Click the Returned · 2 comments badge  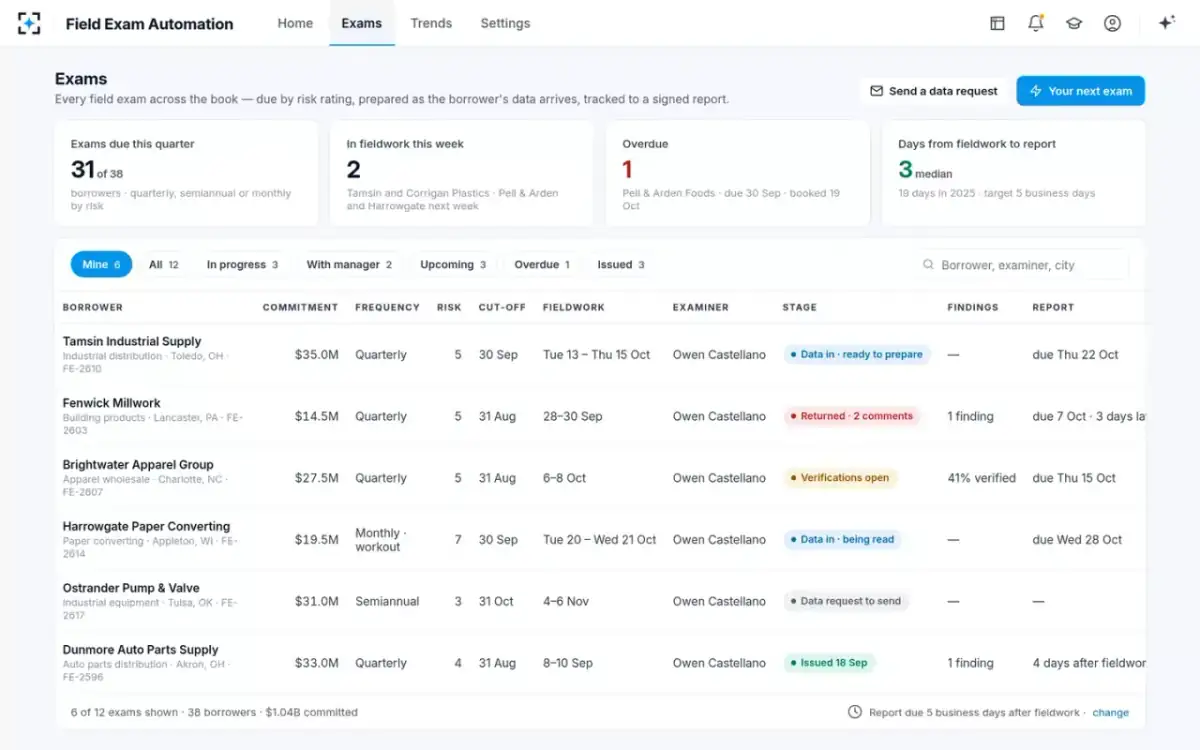[x=852, y=416]
